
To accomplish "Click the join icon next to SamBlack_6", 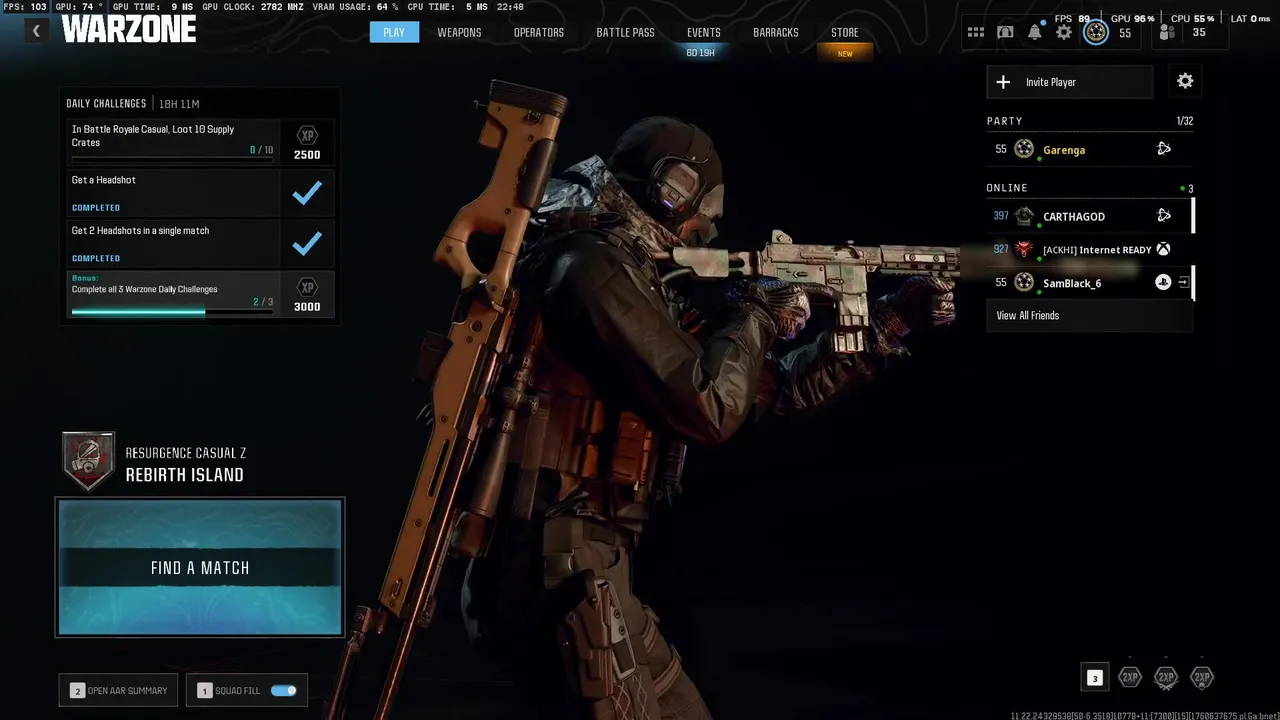I will point(1183,283).
